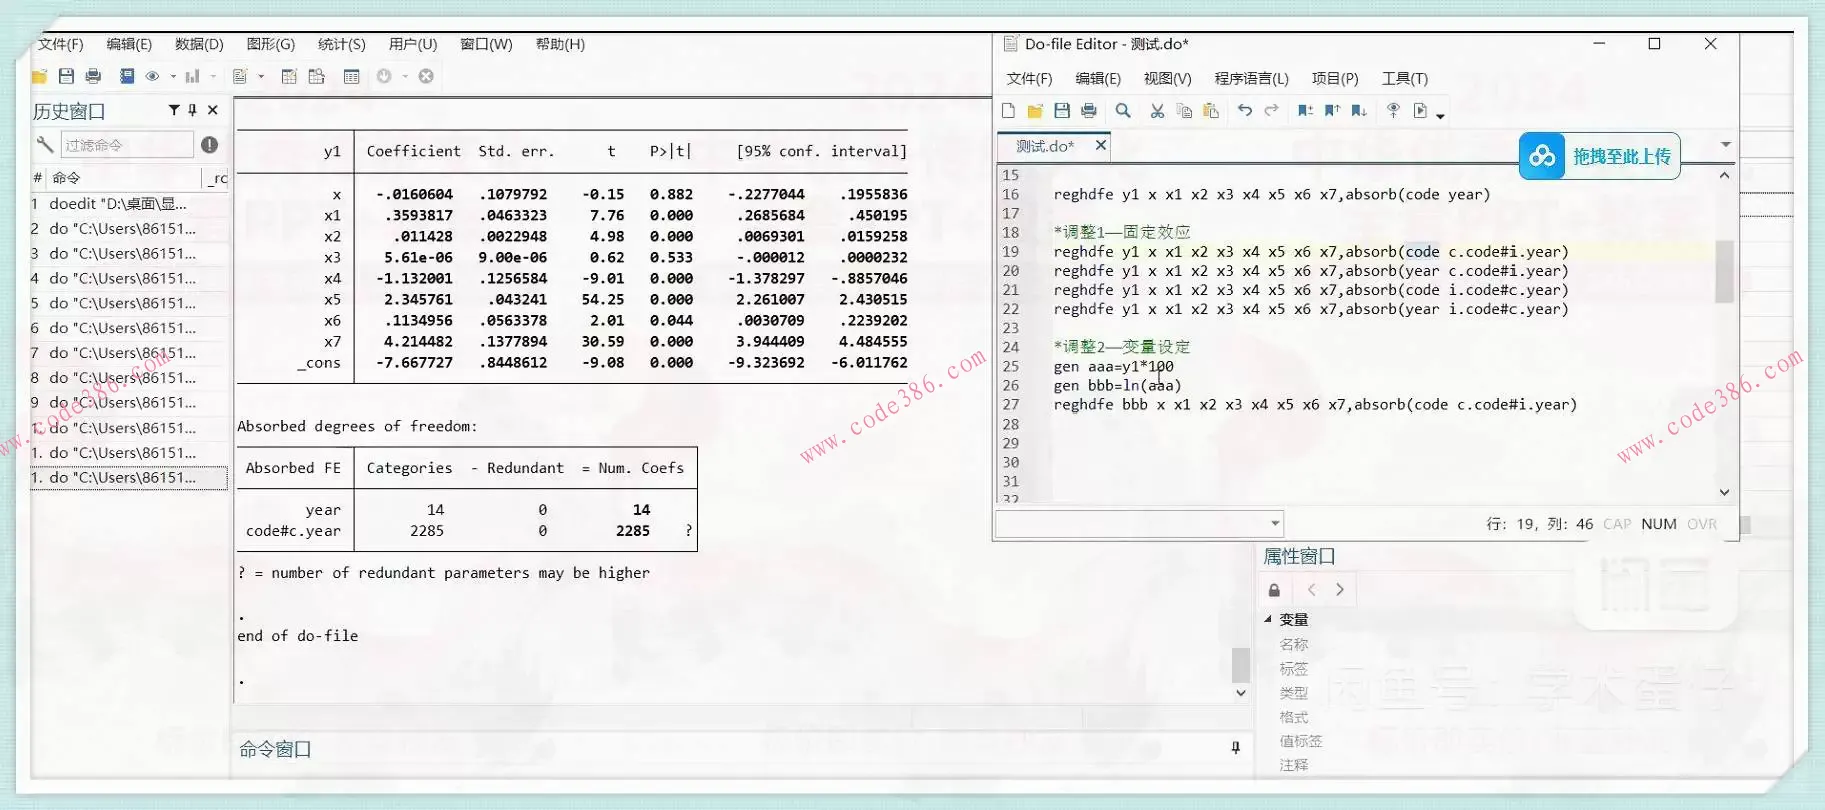1825x810 pixels.
Task: Click the Variables Manager icon in the main toolbar
Action: tap(351, 77)
